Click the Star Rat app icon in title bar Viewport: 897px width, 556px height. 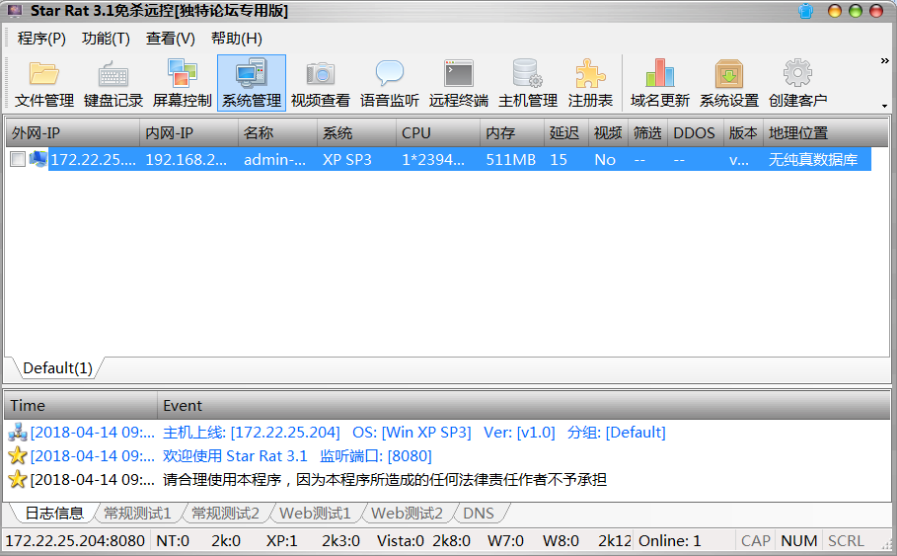(x=14, y=11)
